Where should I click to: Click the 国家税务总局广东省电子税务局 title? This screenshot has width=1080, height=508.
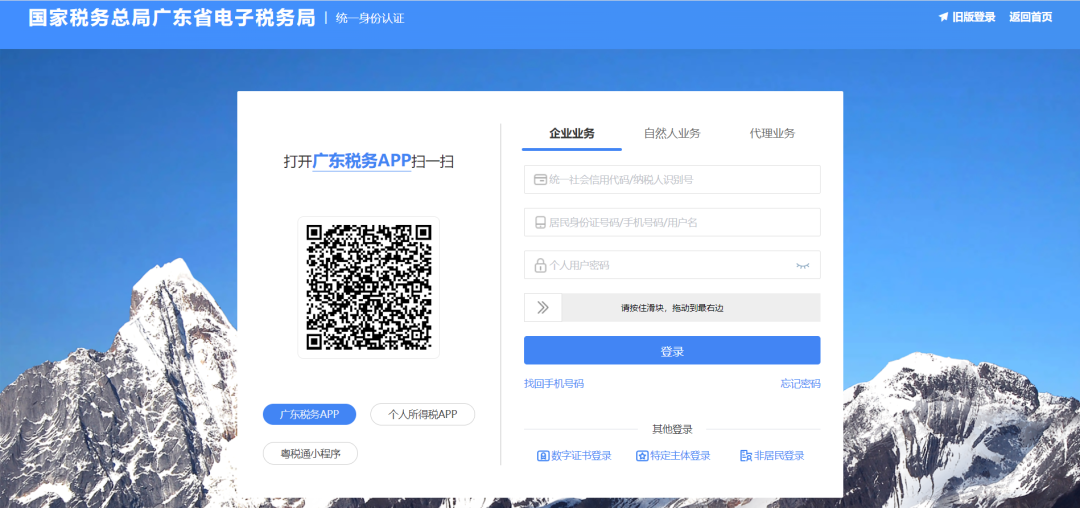coord(172,18)
